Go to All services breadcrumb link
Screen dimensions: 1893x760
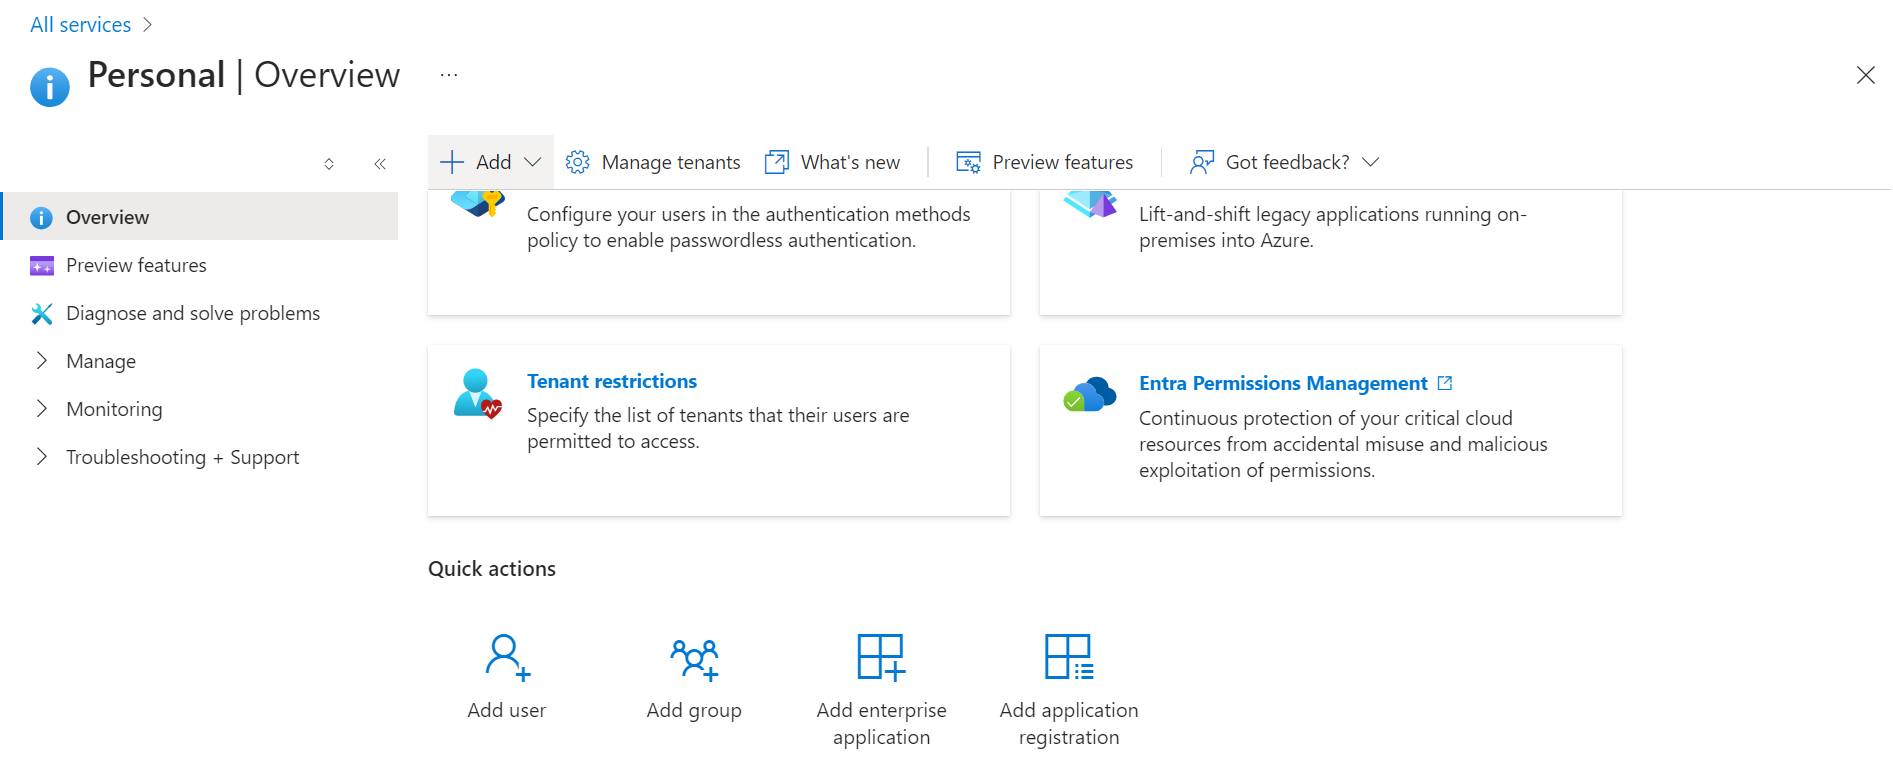[x=81, y=25]
